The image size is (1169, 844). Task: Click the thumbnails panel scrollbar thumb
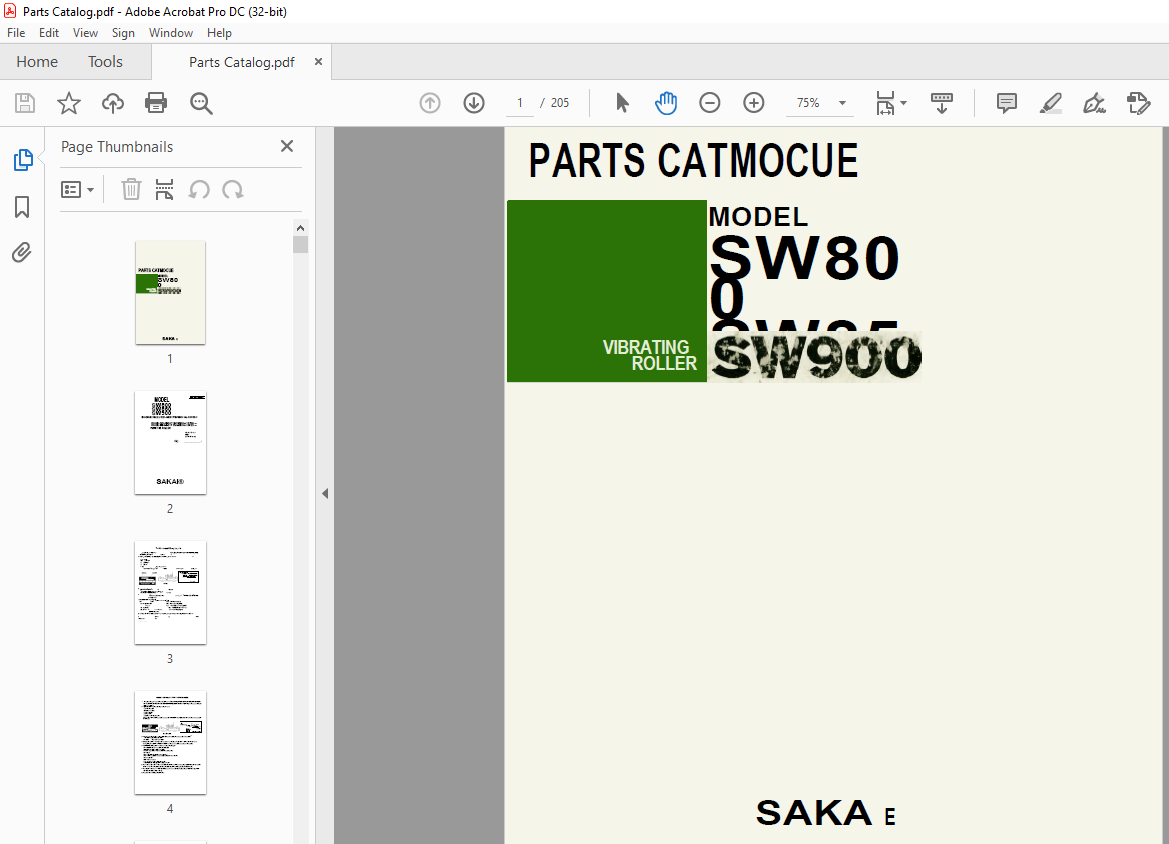click(x=300, y=245)
